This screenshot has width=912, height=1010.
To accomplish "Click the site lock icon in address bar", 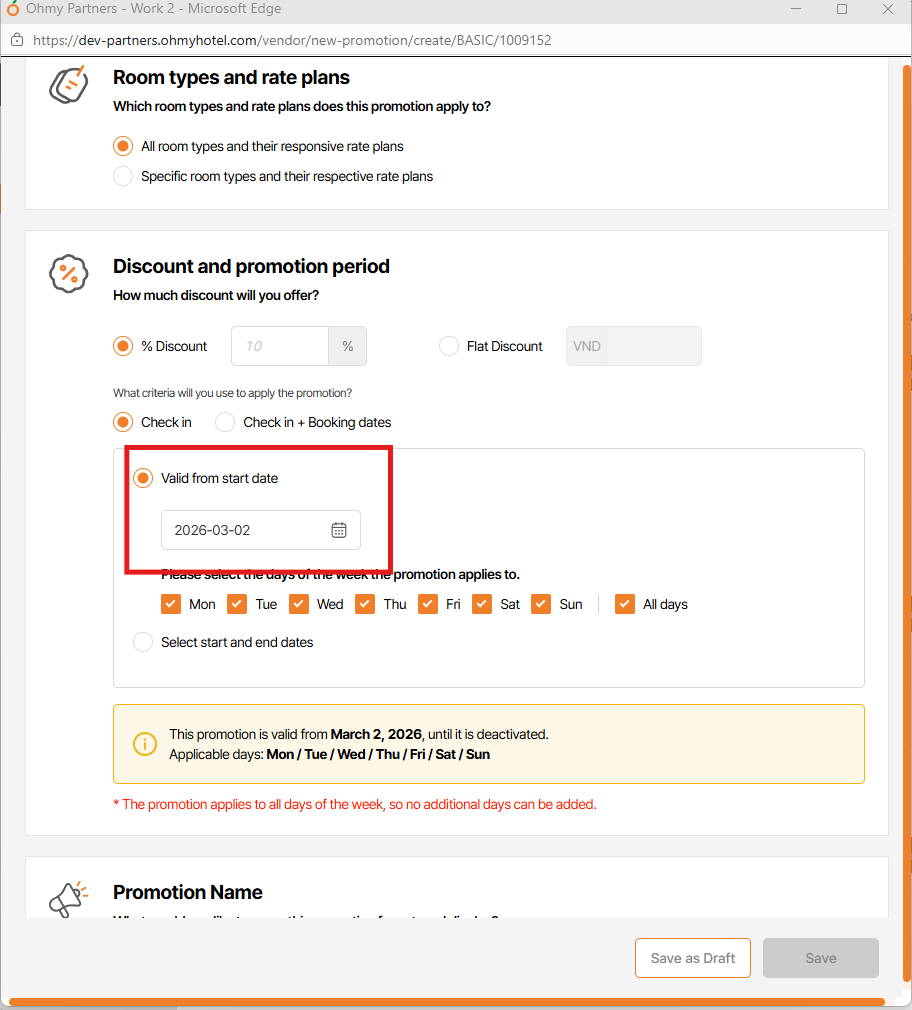I will [x=16, y=40].
